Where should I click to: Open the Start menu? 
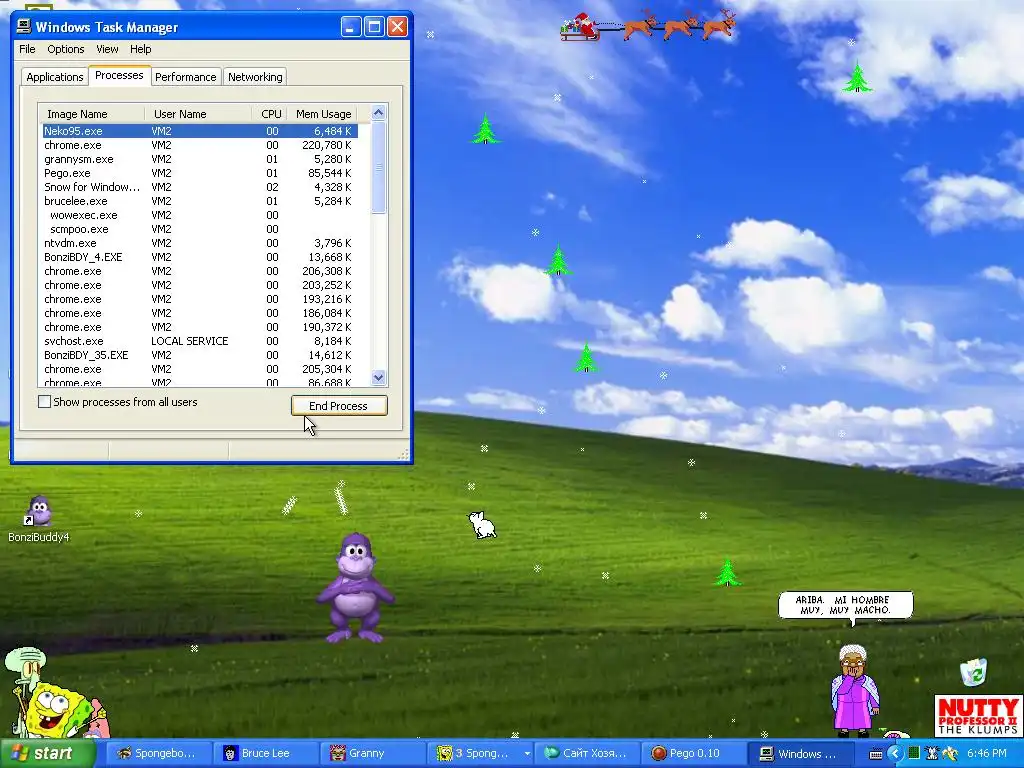point(47,754)
